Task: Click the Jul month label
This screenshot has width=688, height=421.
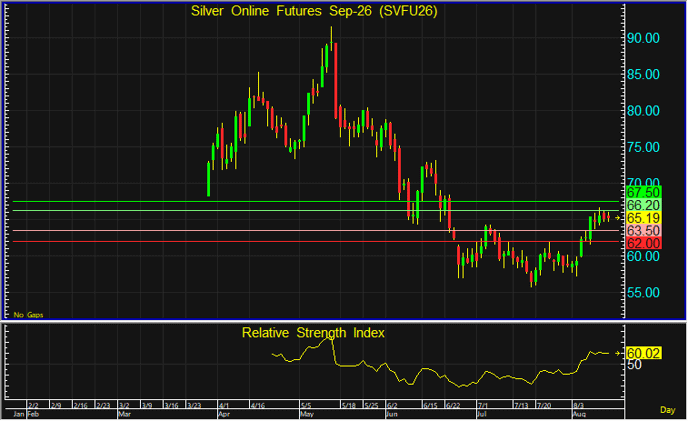Action: 483,414
